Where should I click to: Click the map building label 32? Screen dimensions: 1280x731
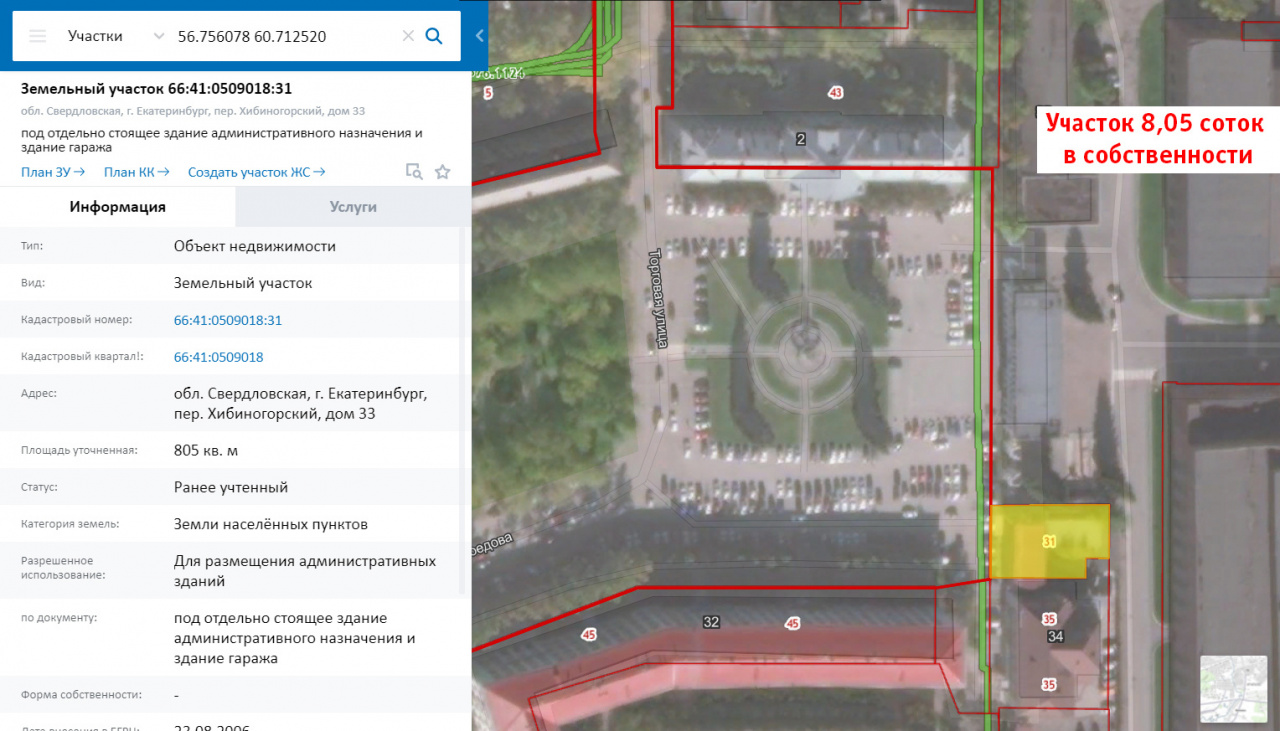pos(711,622)
